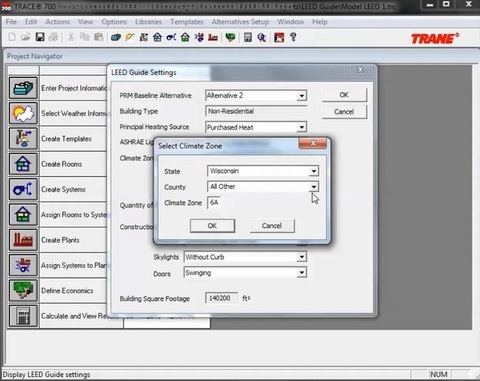Click the help question mark toolbar icon

click(293, 37)
